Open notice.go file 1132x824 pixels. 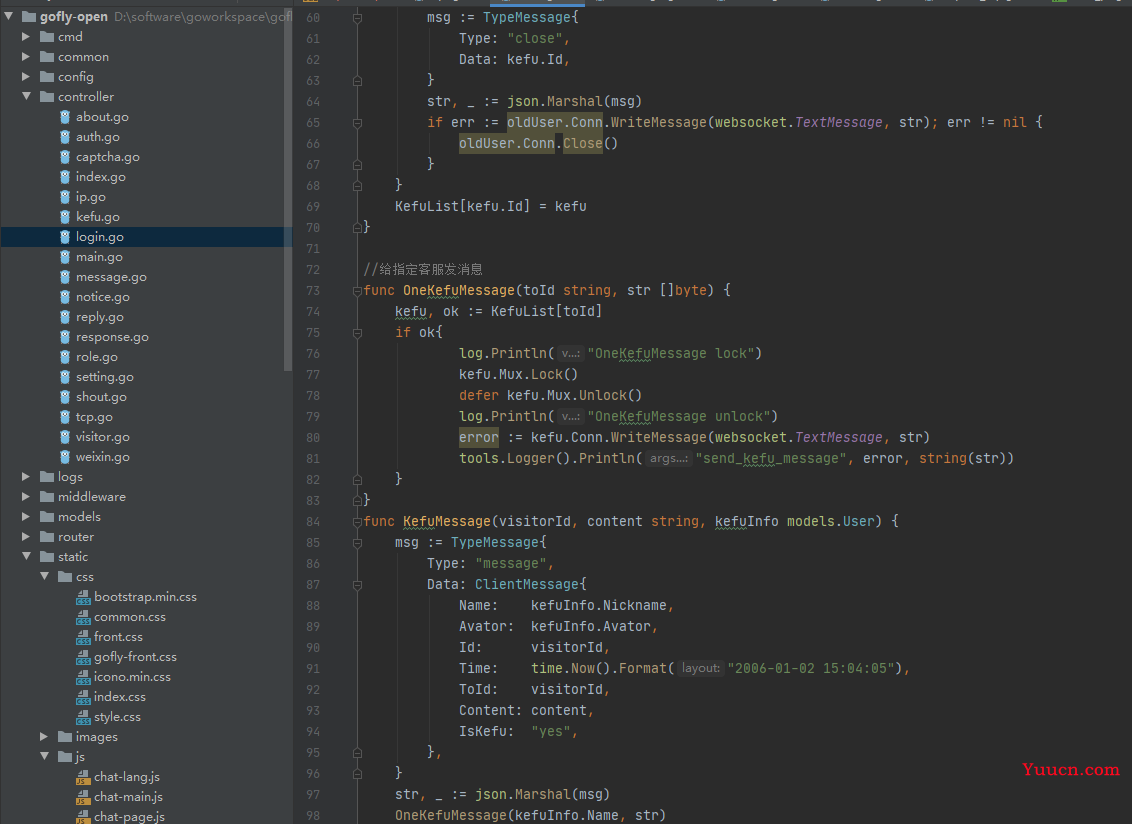pos(103,297)
